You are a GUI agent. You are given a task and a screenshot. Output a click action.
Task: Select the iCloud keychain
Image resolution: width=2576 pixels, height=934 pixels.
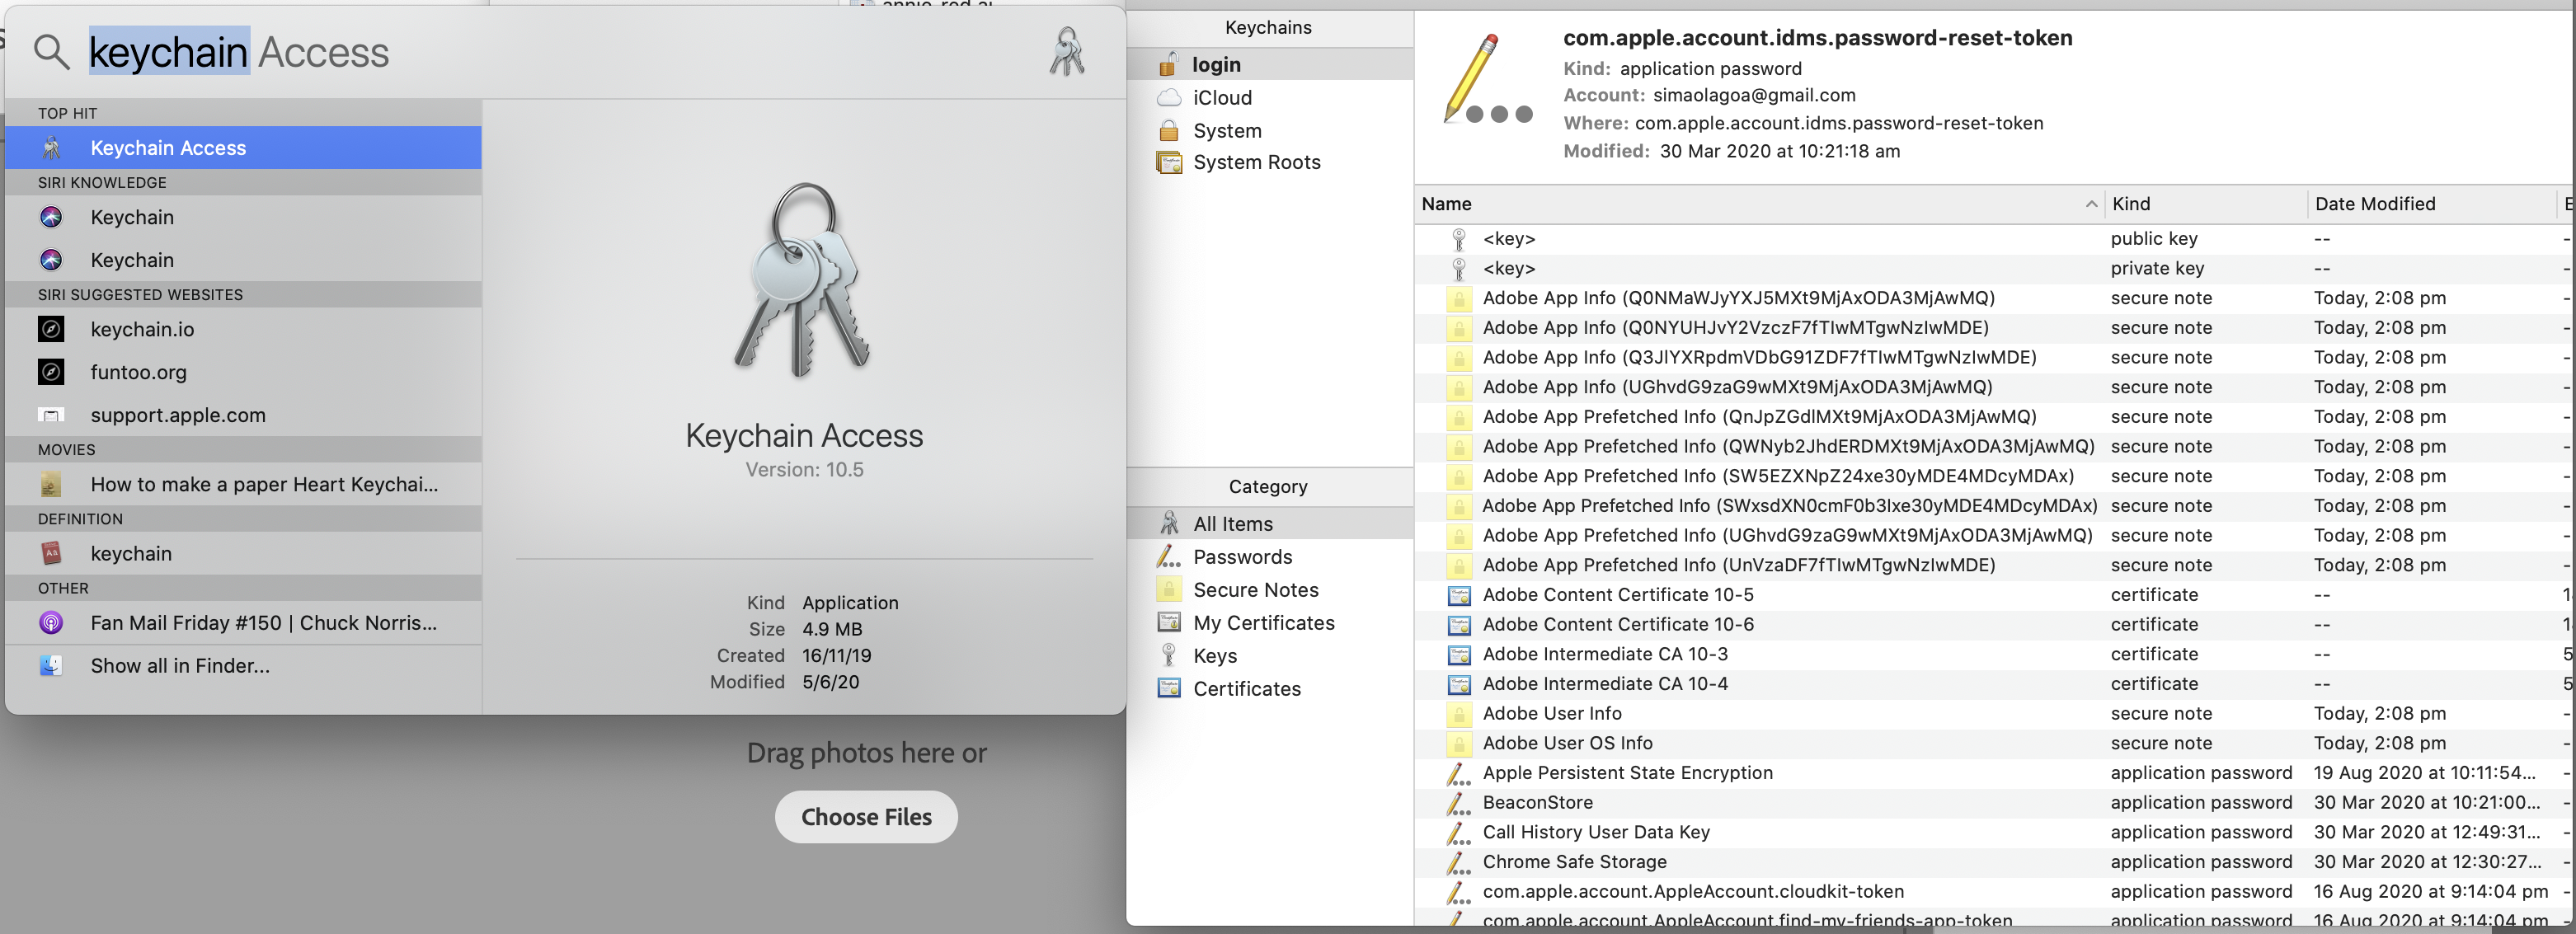[1221, 98]
